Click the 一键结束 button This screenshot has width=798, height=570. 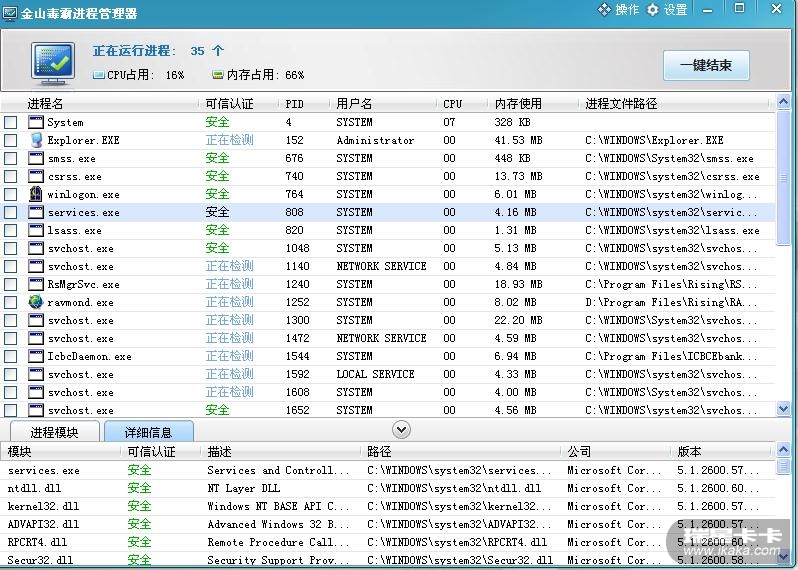pos(706,65)
